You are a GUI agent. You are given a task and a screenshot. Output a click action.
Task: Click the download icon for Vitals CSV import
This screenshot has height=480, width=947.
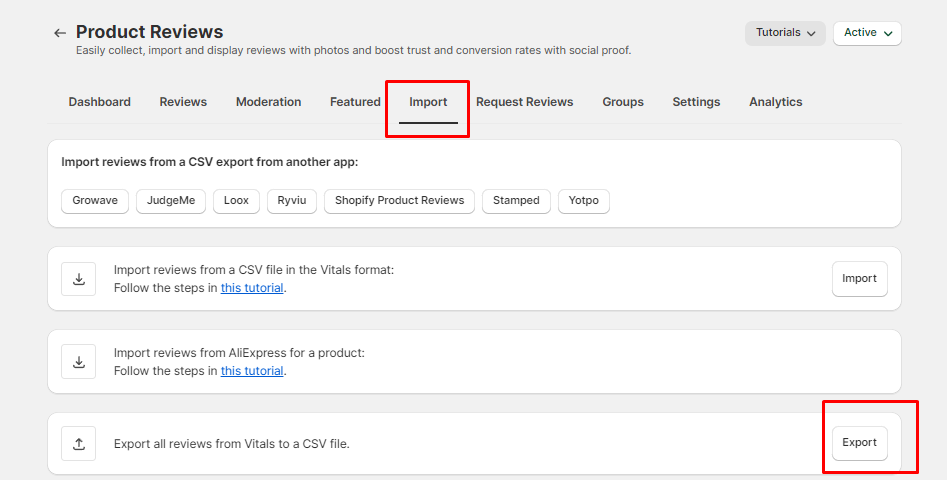tap(79, 279)
